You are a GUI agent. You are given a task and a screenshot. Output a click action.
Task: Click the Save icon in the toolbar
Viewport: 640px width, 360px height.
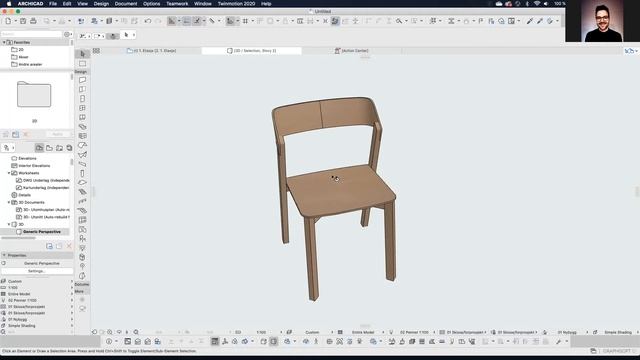coord(23,21)
